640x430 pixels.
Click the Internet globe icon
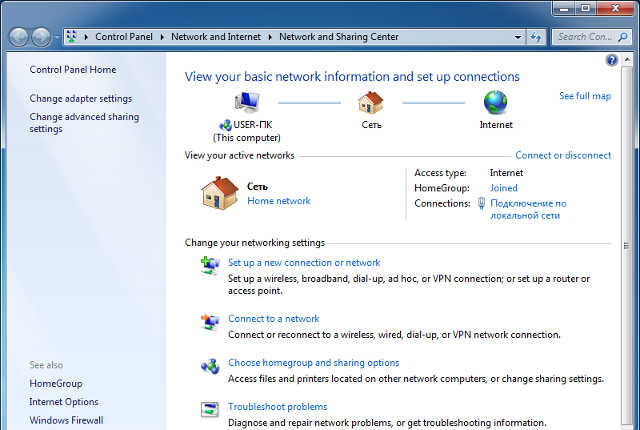tap(495, 103)
